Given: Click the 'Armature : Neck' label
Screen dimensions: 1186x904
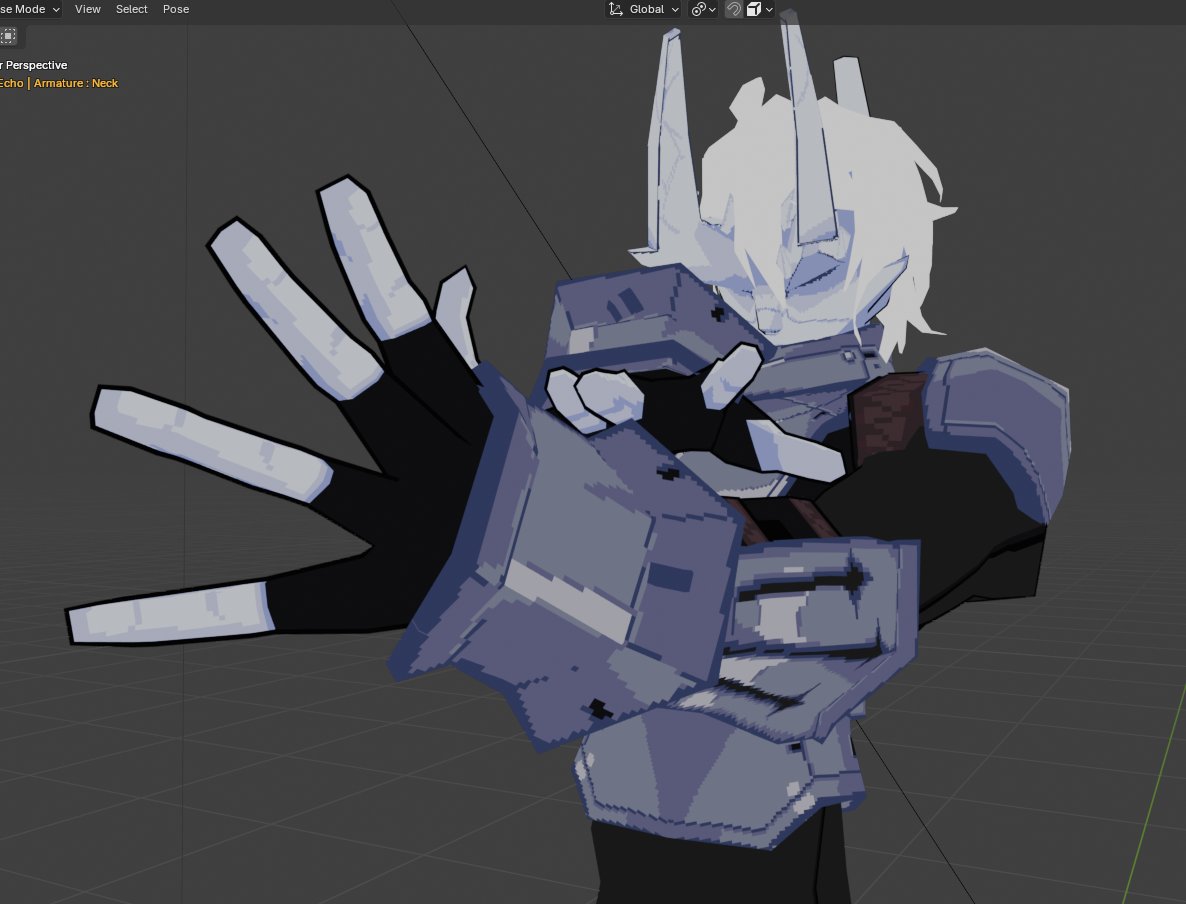Looking at the screenshot, I should [76, 83].
